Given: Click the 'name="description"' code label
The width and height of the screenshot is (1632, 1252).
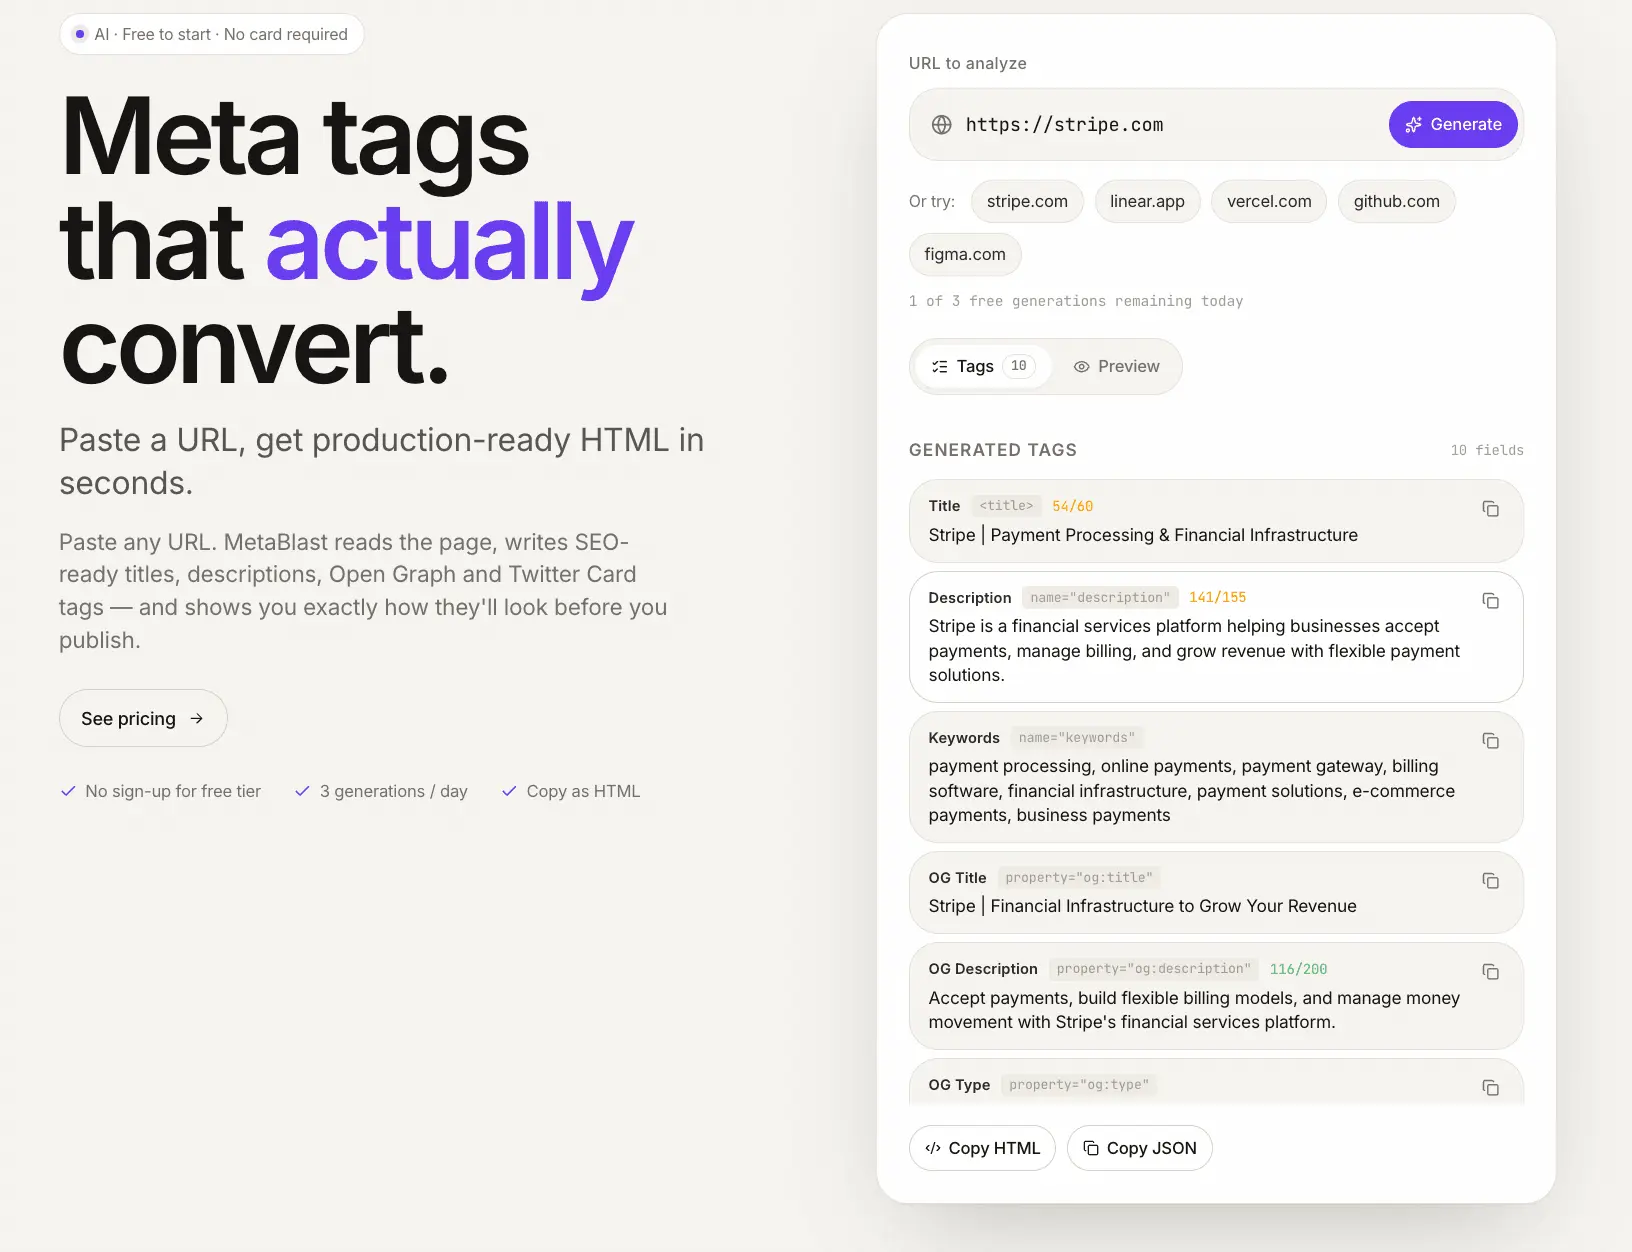Looking at the screenshot, I should 1100,597.
